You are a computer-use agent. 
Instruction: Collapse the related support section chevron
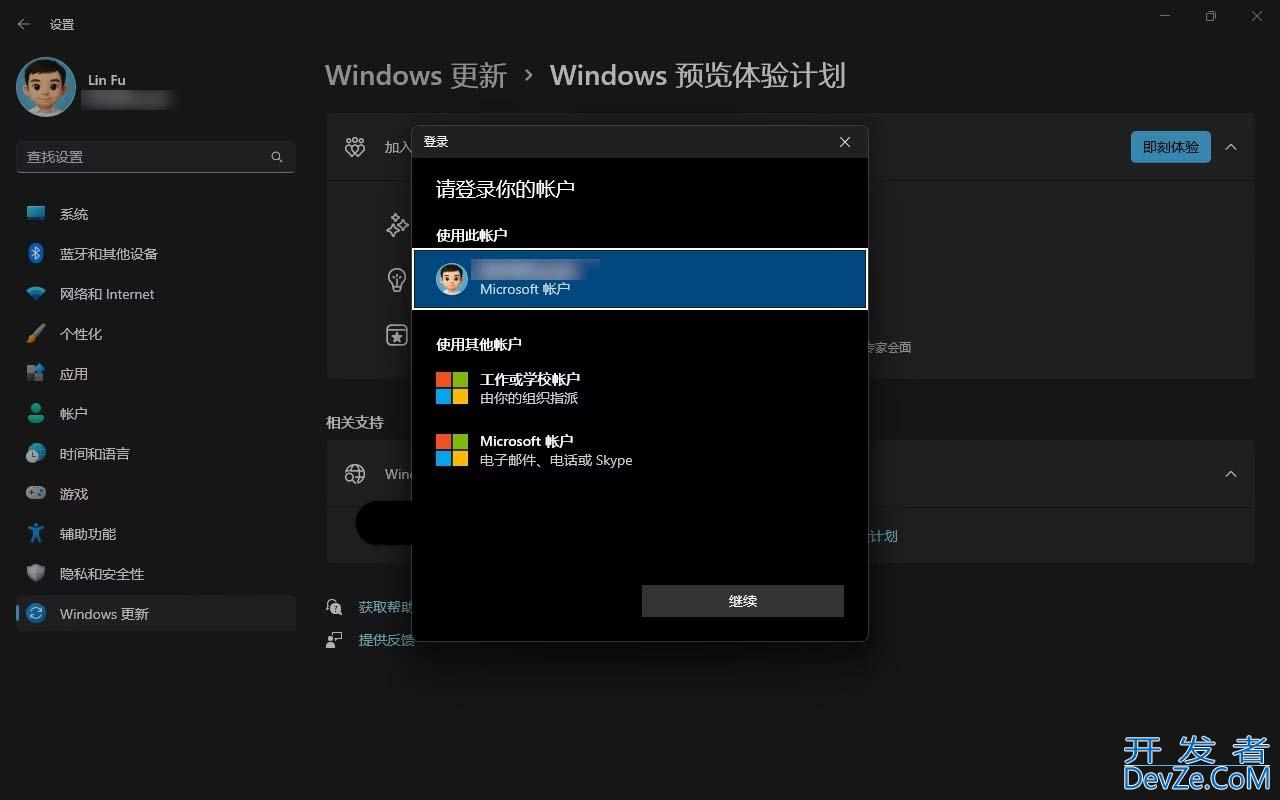pyautogui.click(x=1231, y=474)
